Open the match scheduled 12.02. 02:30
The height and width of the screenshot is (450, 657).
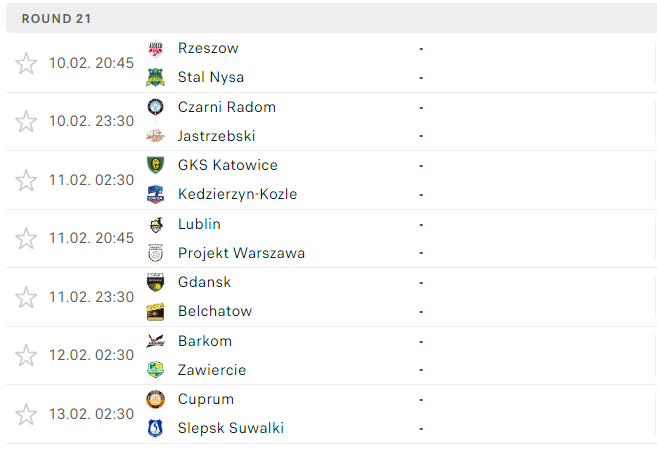(x=331, y=355)
